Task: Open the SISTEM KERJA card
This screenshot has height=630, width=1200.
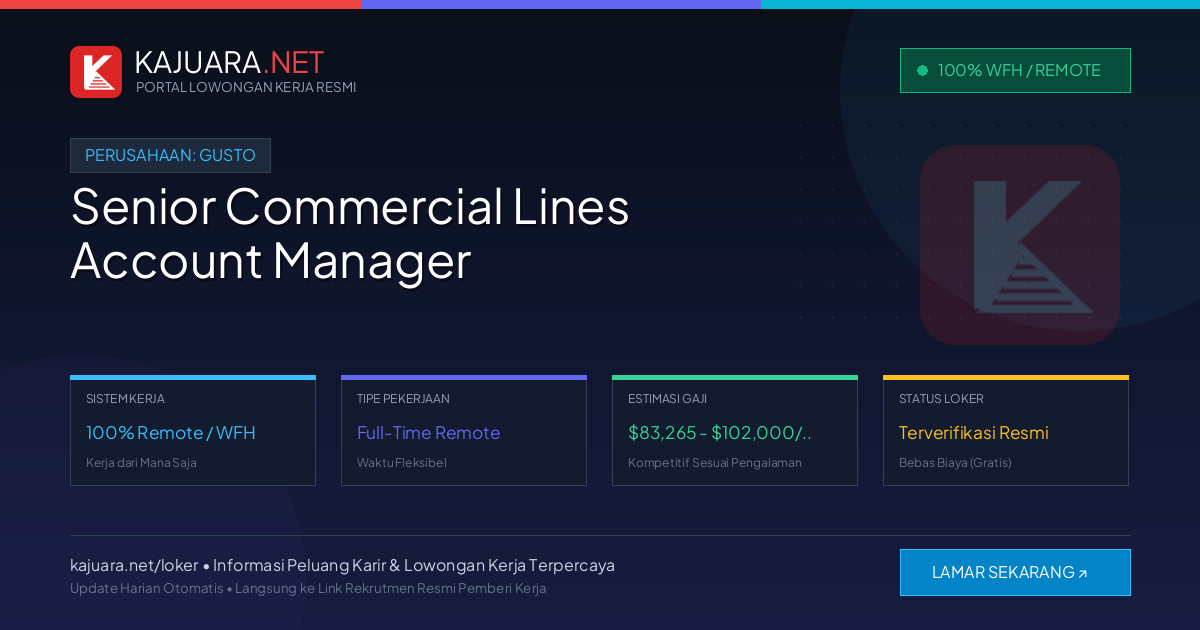Action: (x=193, y=431)
